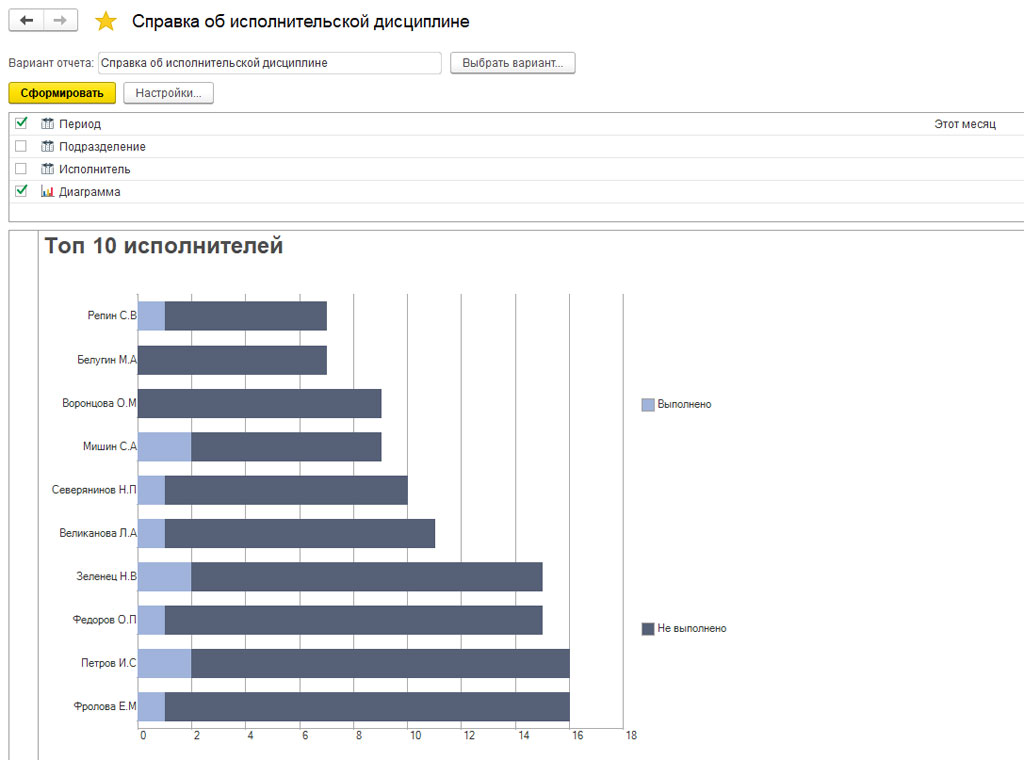This screenshot has width=1024, height=760.
Task: Click the Не выполнено legend color swatch
Action: click(x=647, y=629)
